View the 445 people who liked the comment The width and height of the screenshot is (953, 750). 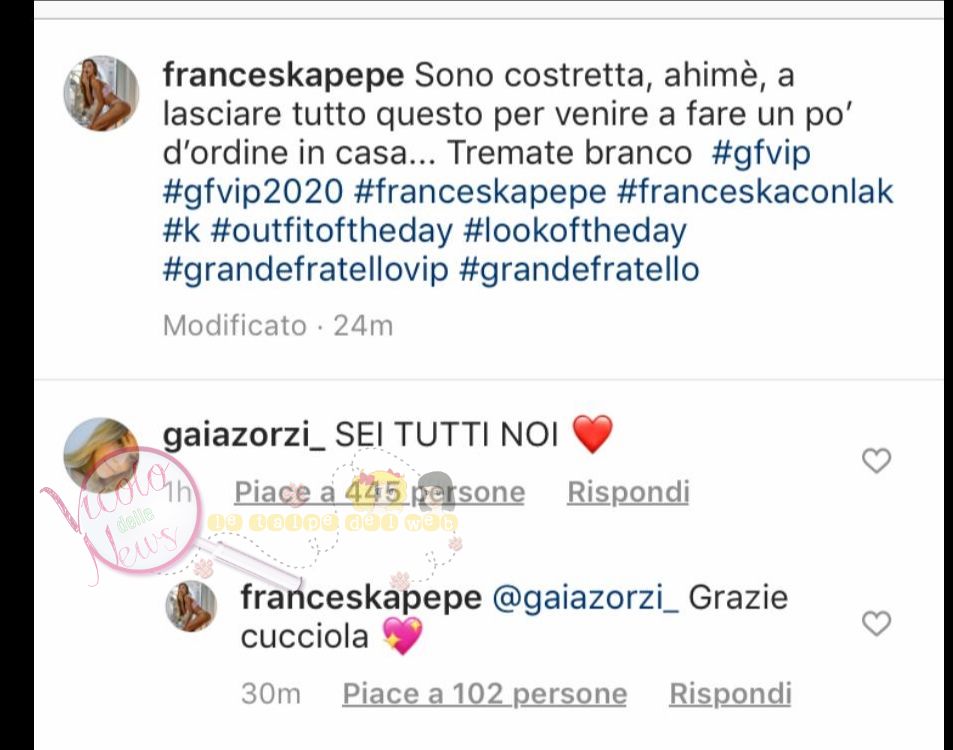(x=380, y=492)
